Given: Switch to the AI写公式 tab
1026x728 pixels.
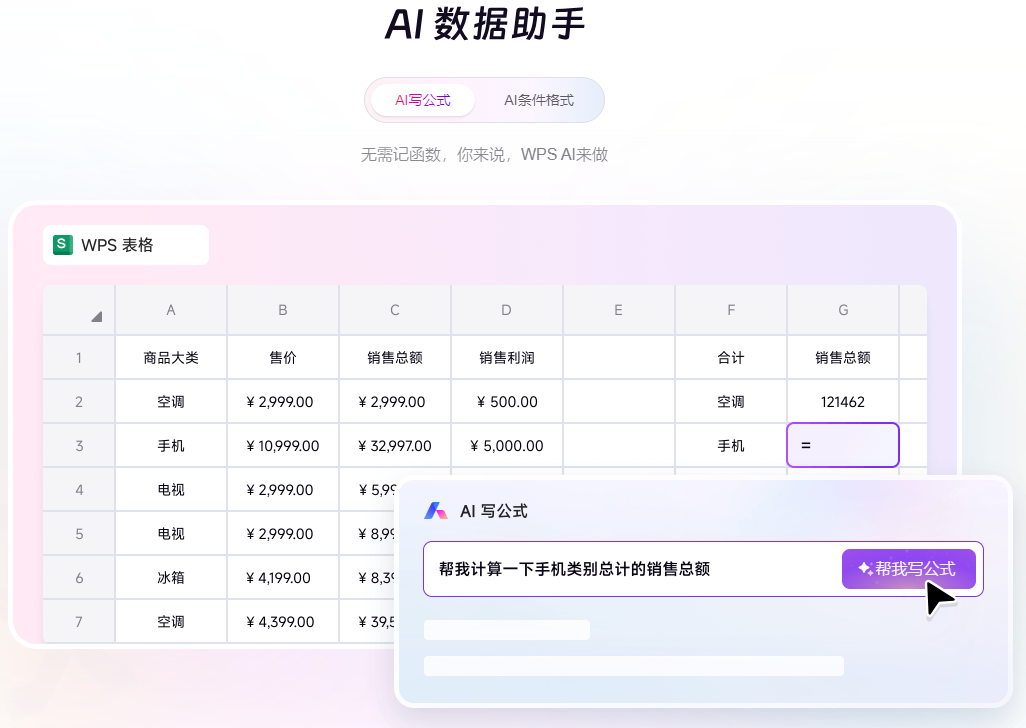Looking at the screenshot, I should tap(423, 100).
